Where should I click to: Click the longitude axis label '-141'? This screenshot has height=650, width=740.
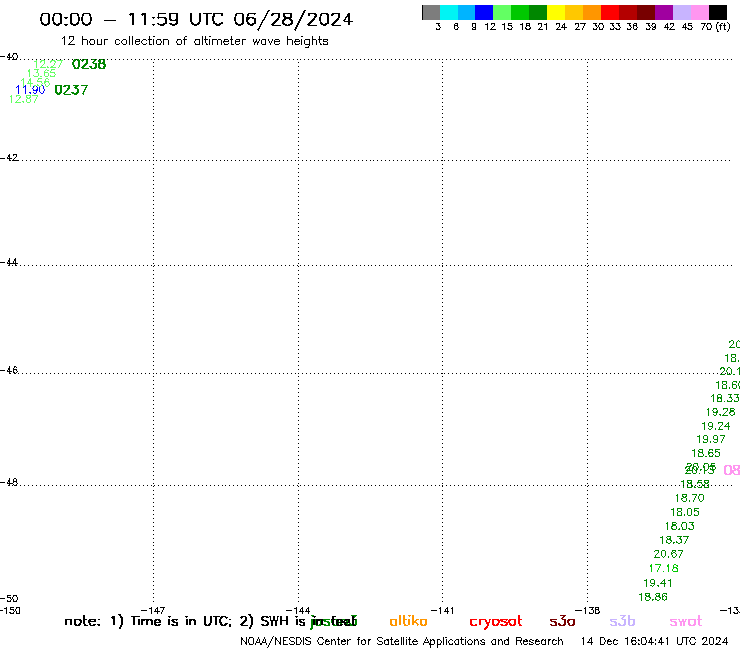(x=442, y=610)
